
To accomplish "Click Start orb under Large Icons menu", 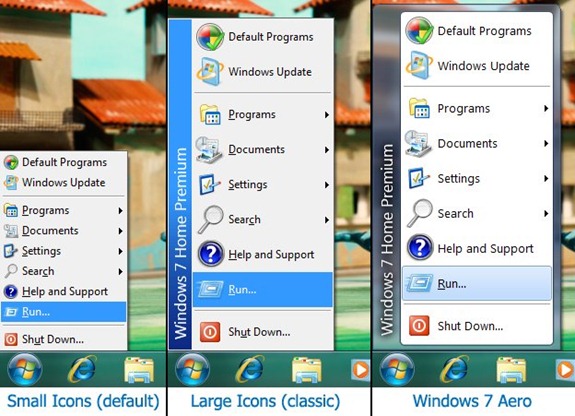I will (192, 369).
